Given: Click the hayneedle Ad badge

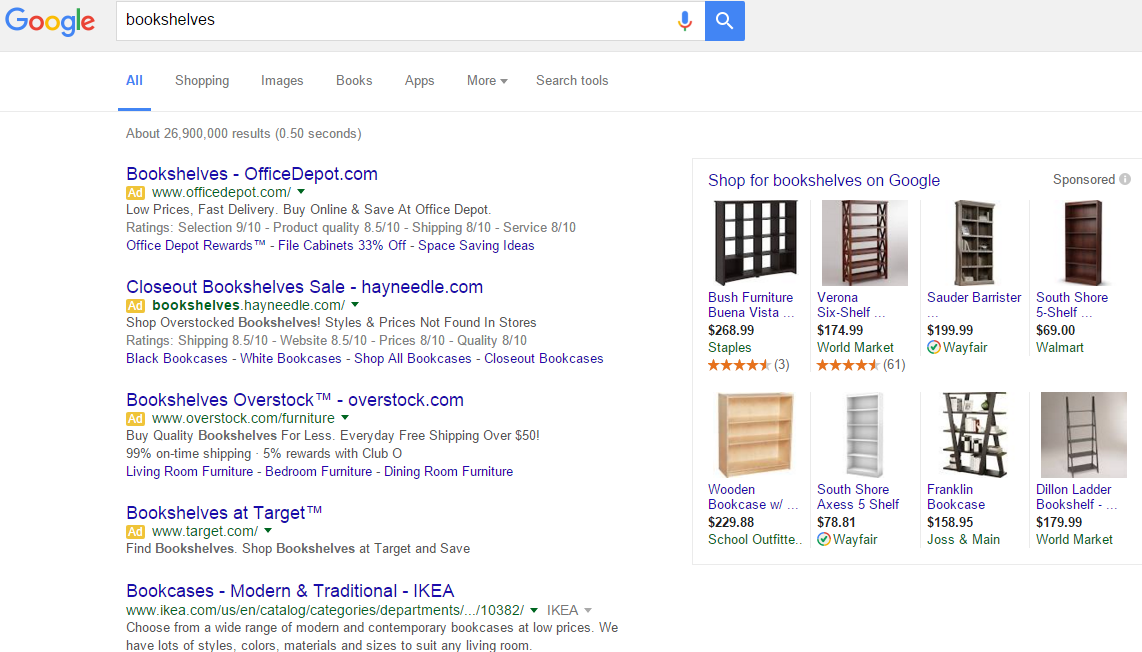Looking at the screenshot, I should click(135, 305).
